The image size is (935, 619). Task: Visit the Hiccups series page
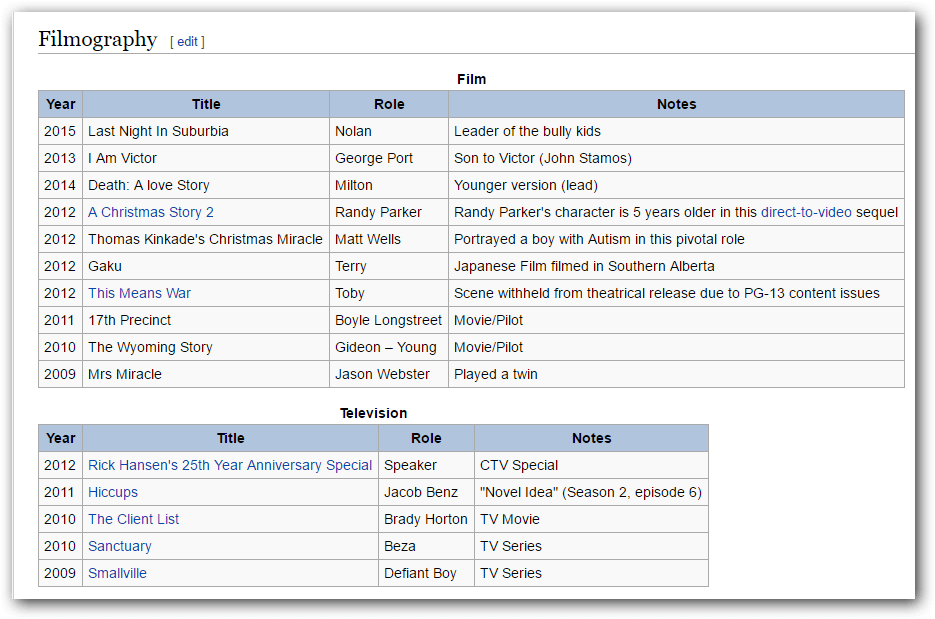pyautogui.click(x=113, y=492)
